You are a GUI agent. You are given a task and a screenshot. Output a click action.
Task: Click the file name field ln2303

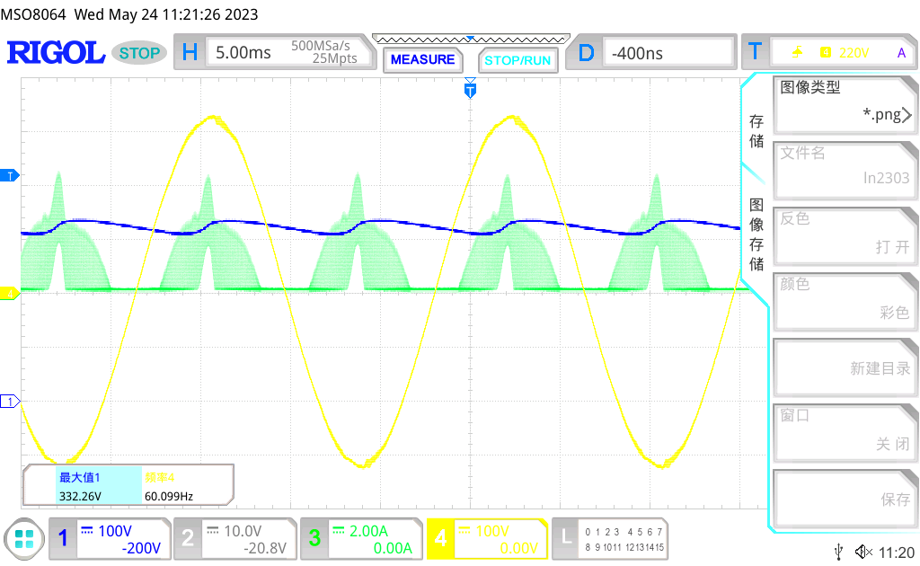pyautogui.click(x=845, y=166)
